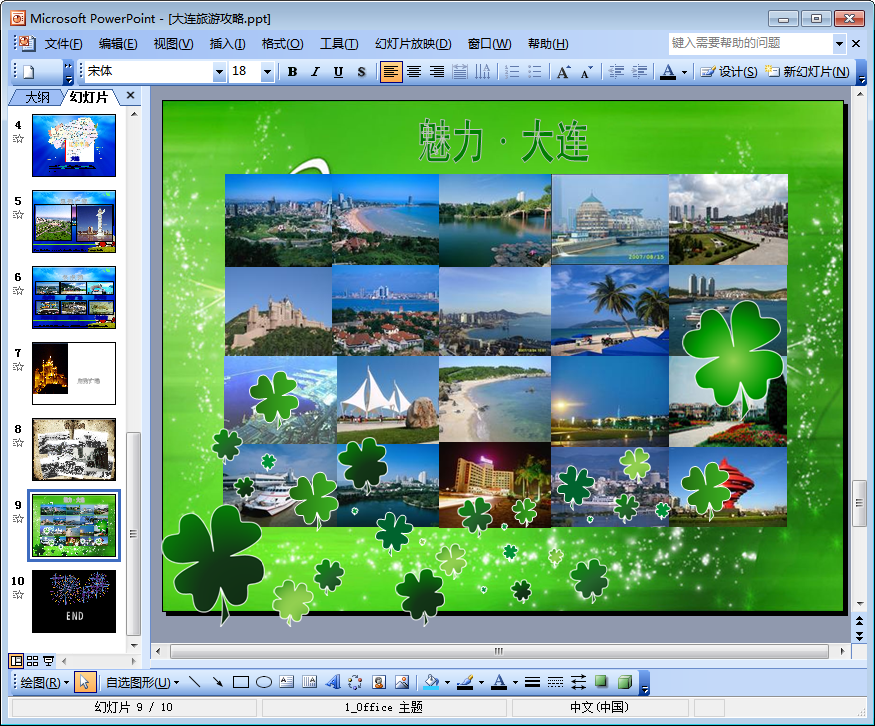Open Shadow Style icon
This screenshot has height=726, width=875.
pyautogui.click(x=601, y=682)
